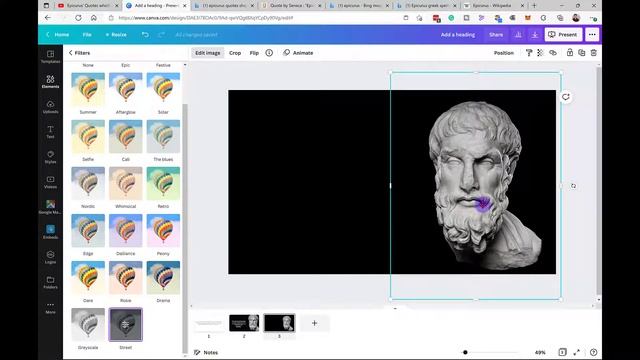
Task: Open the image Info icon
Action: tap(269, 53)
